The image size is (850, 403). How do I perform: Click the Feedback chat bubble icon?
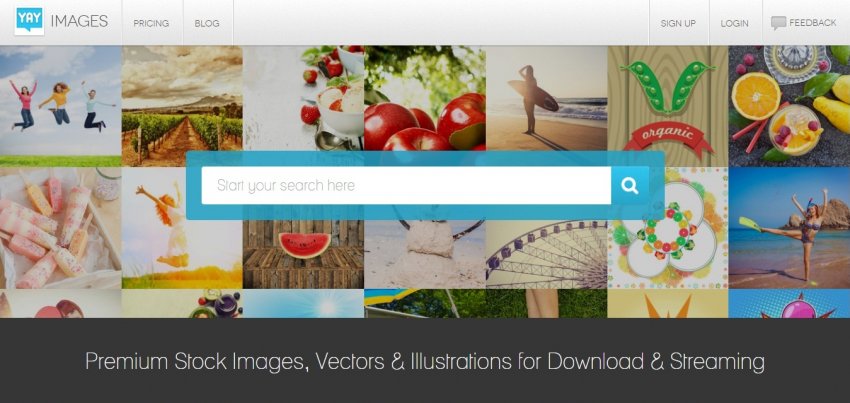pos(778,23)
